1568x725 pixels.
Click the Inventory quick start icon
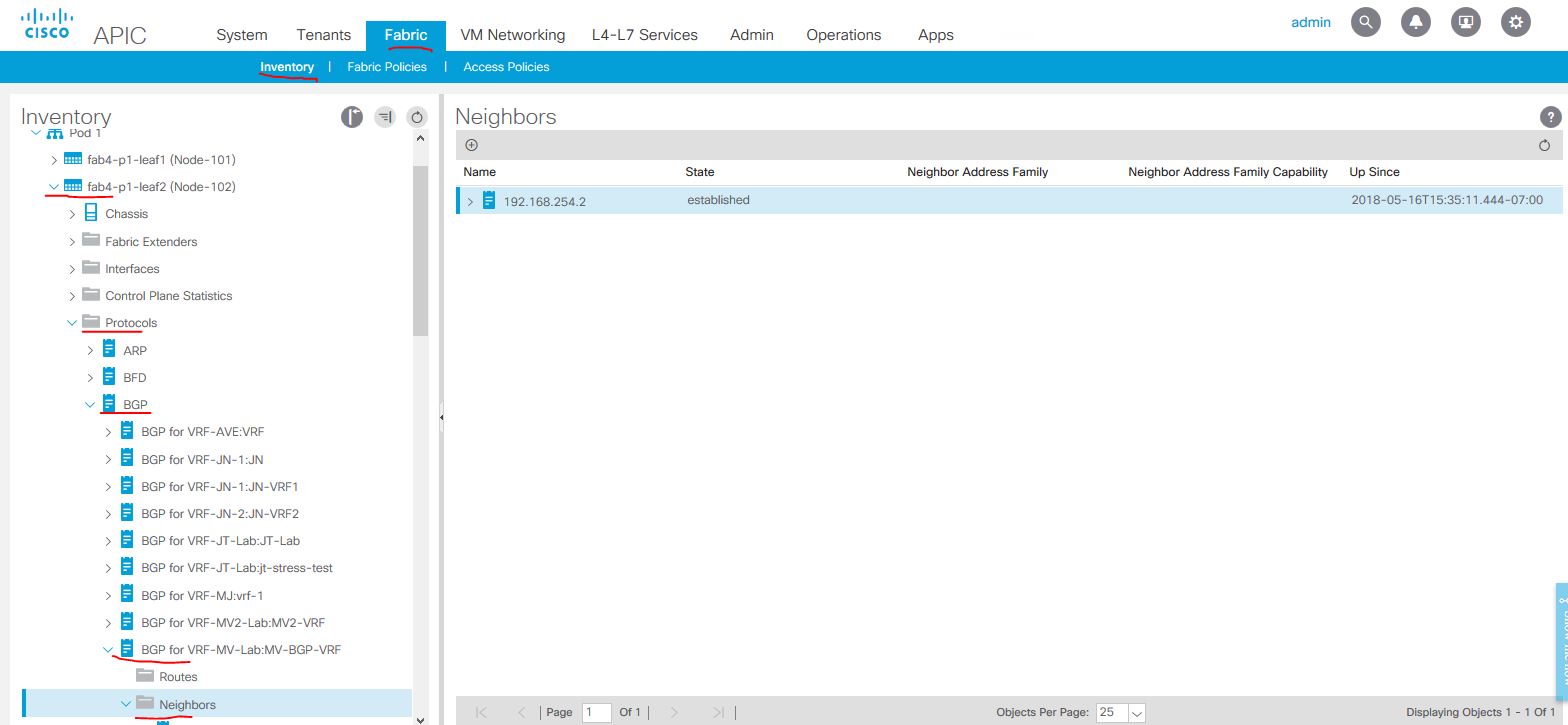point(351,117)
